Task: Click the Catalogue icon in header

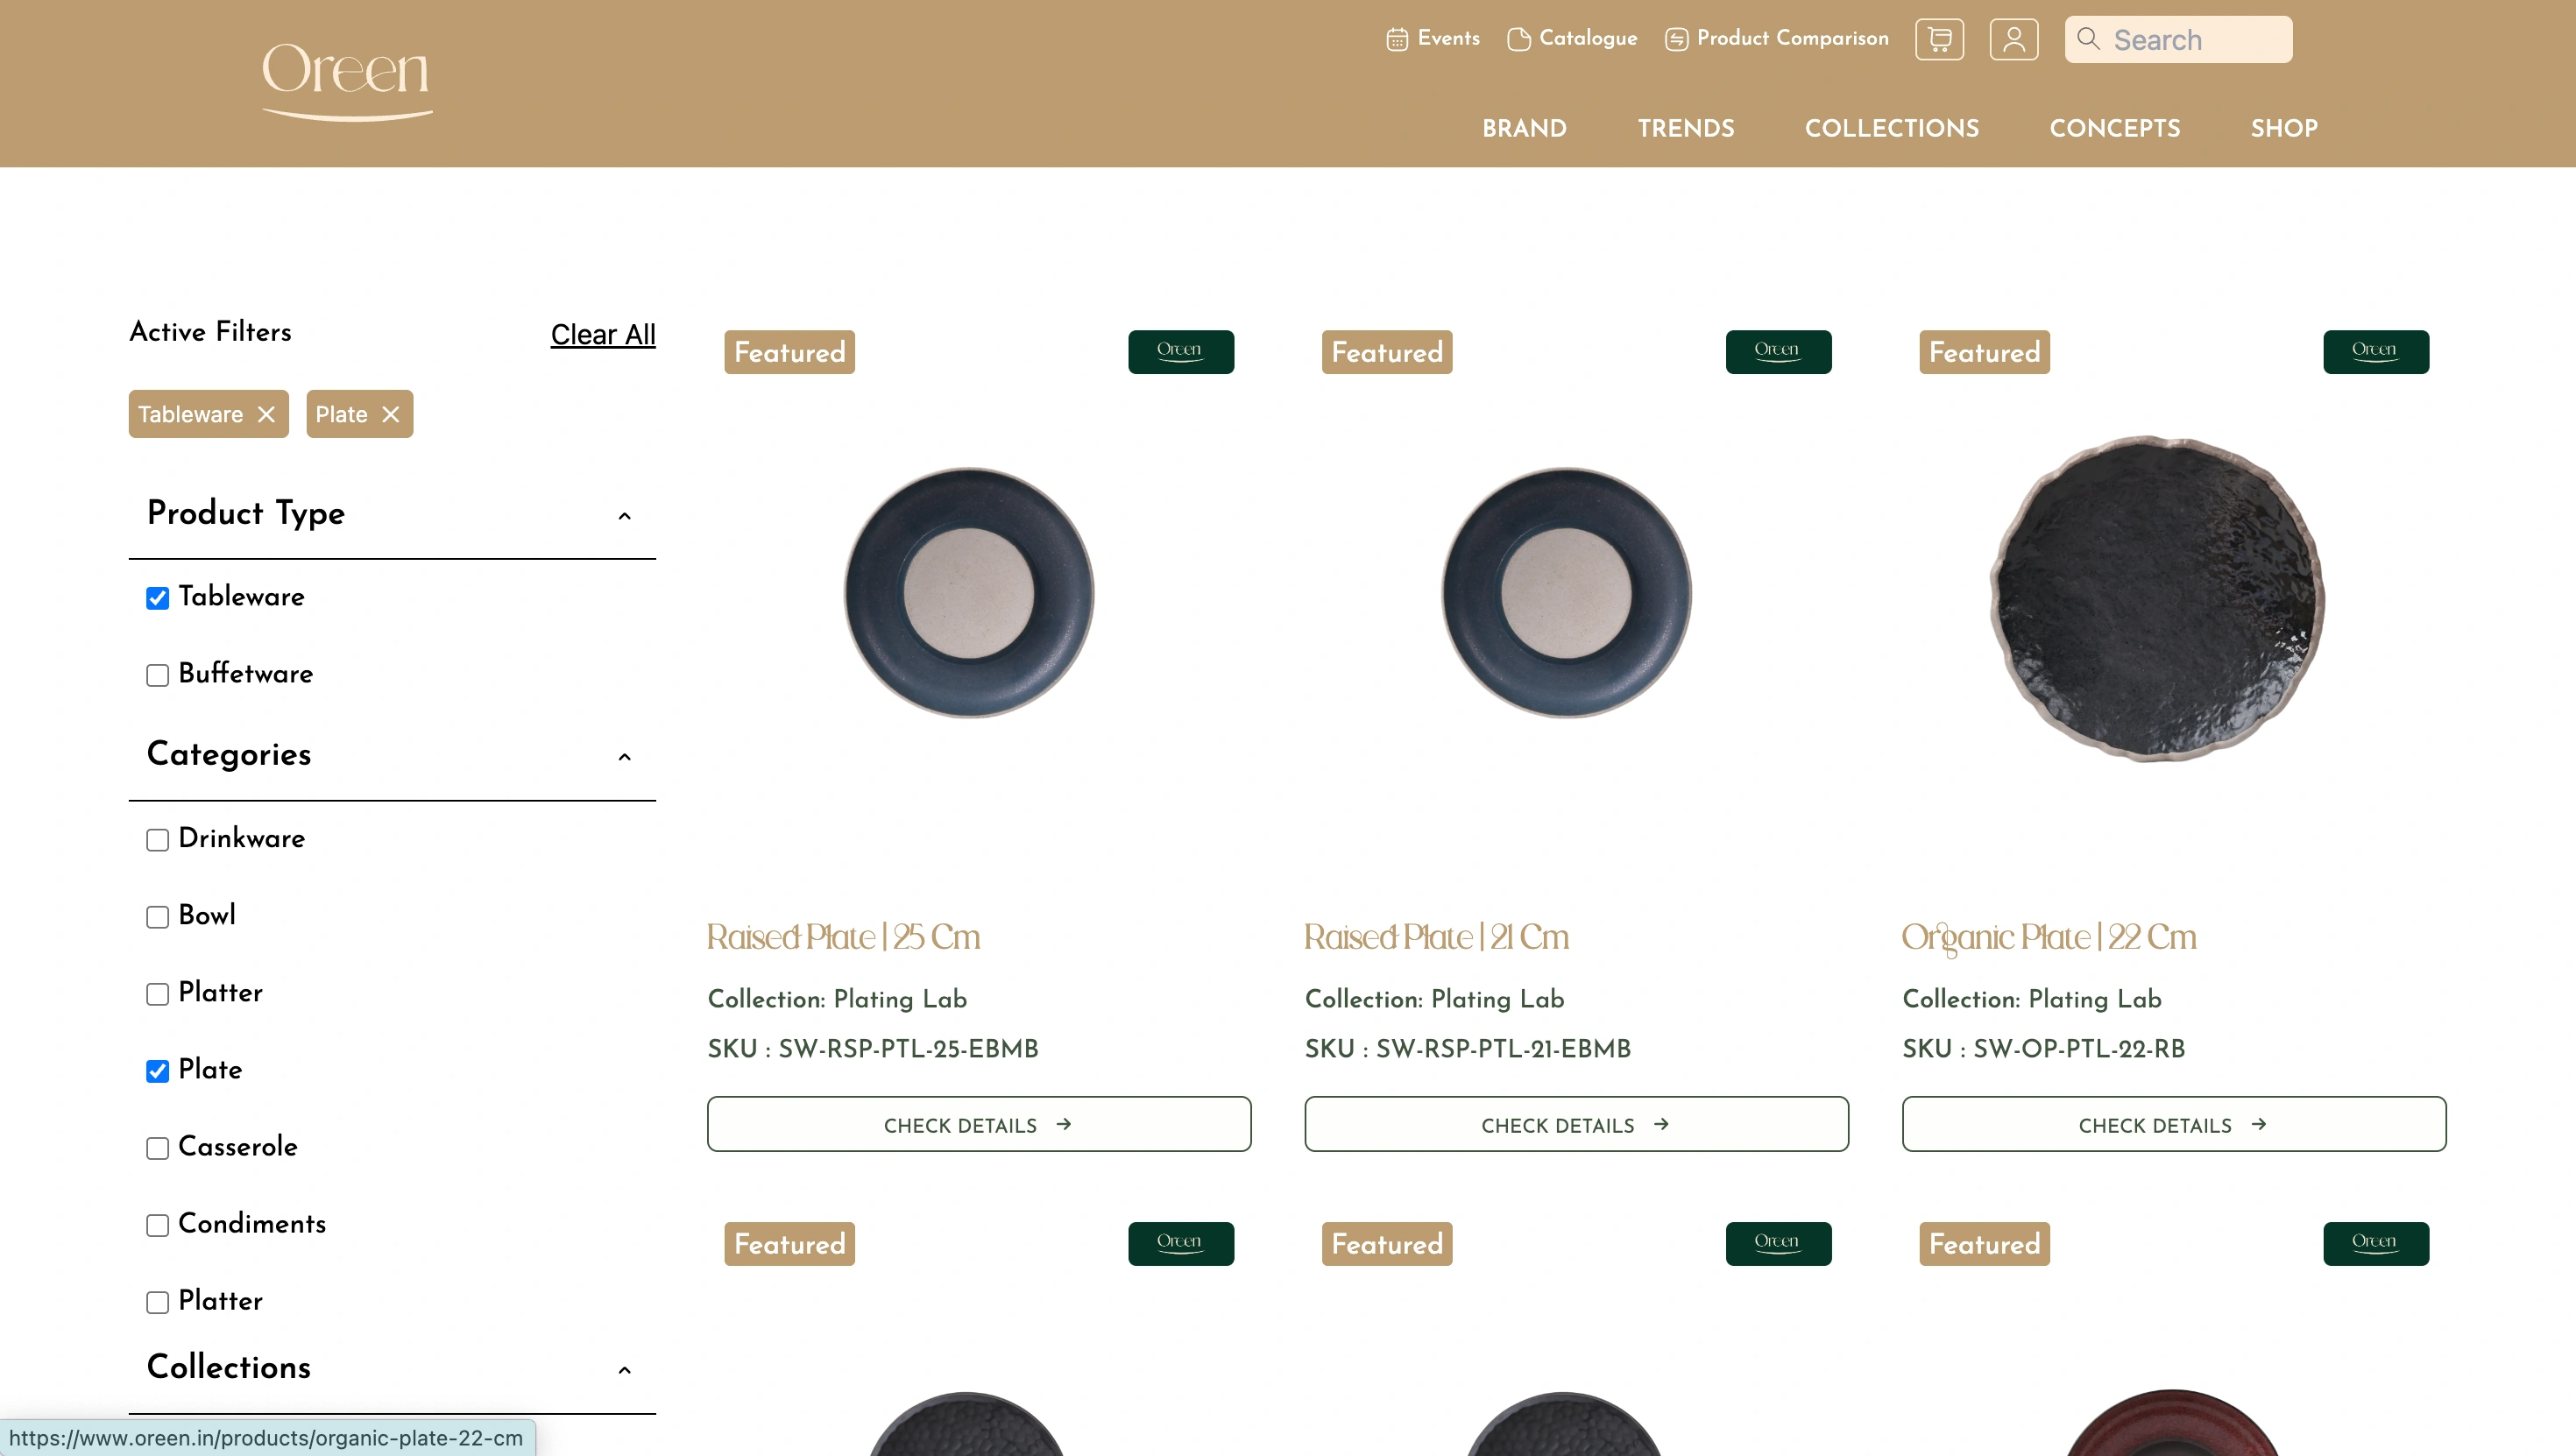Action: tap(1518, 39)
